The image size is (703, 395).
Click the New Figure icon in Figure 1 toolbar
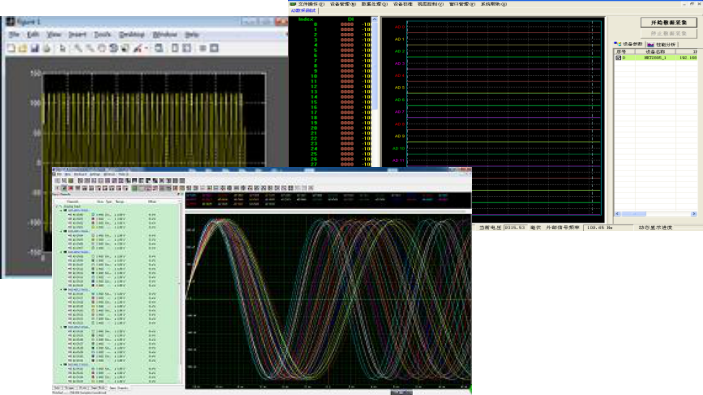tap(11, 48)
